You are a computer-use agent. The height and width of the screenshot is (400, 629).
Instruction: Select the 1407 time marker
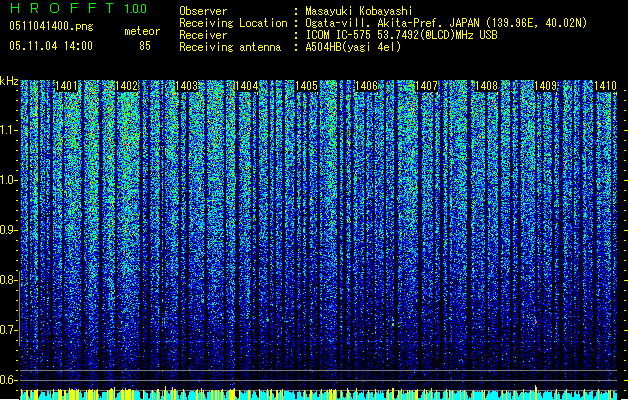[x=426, y=86]
